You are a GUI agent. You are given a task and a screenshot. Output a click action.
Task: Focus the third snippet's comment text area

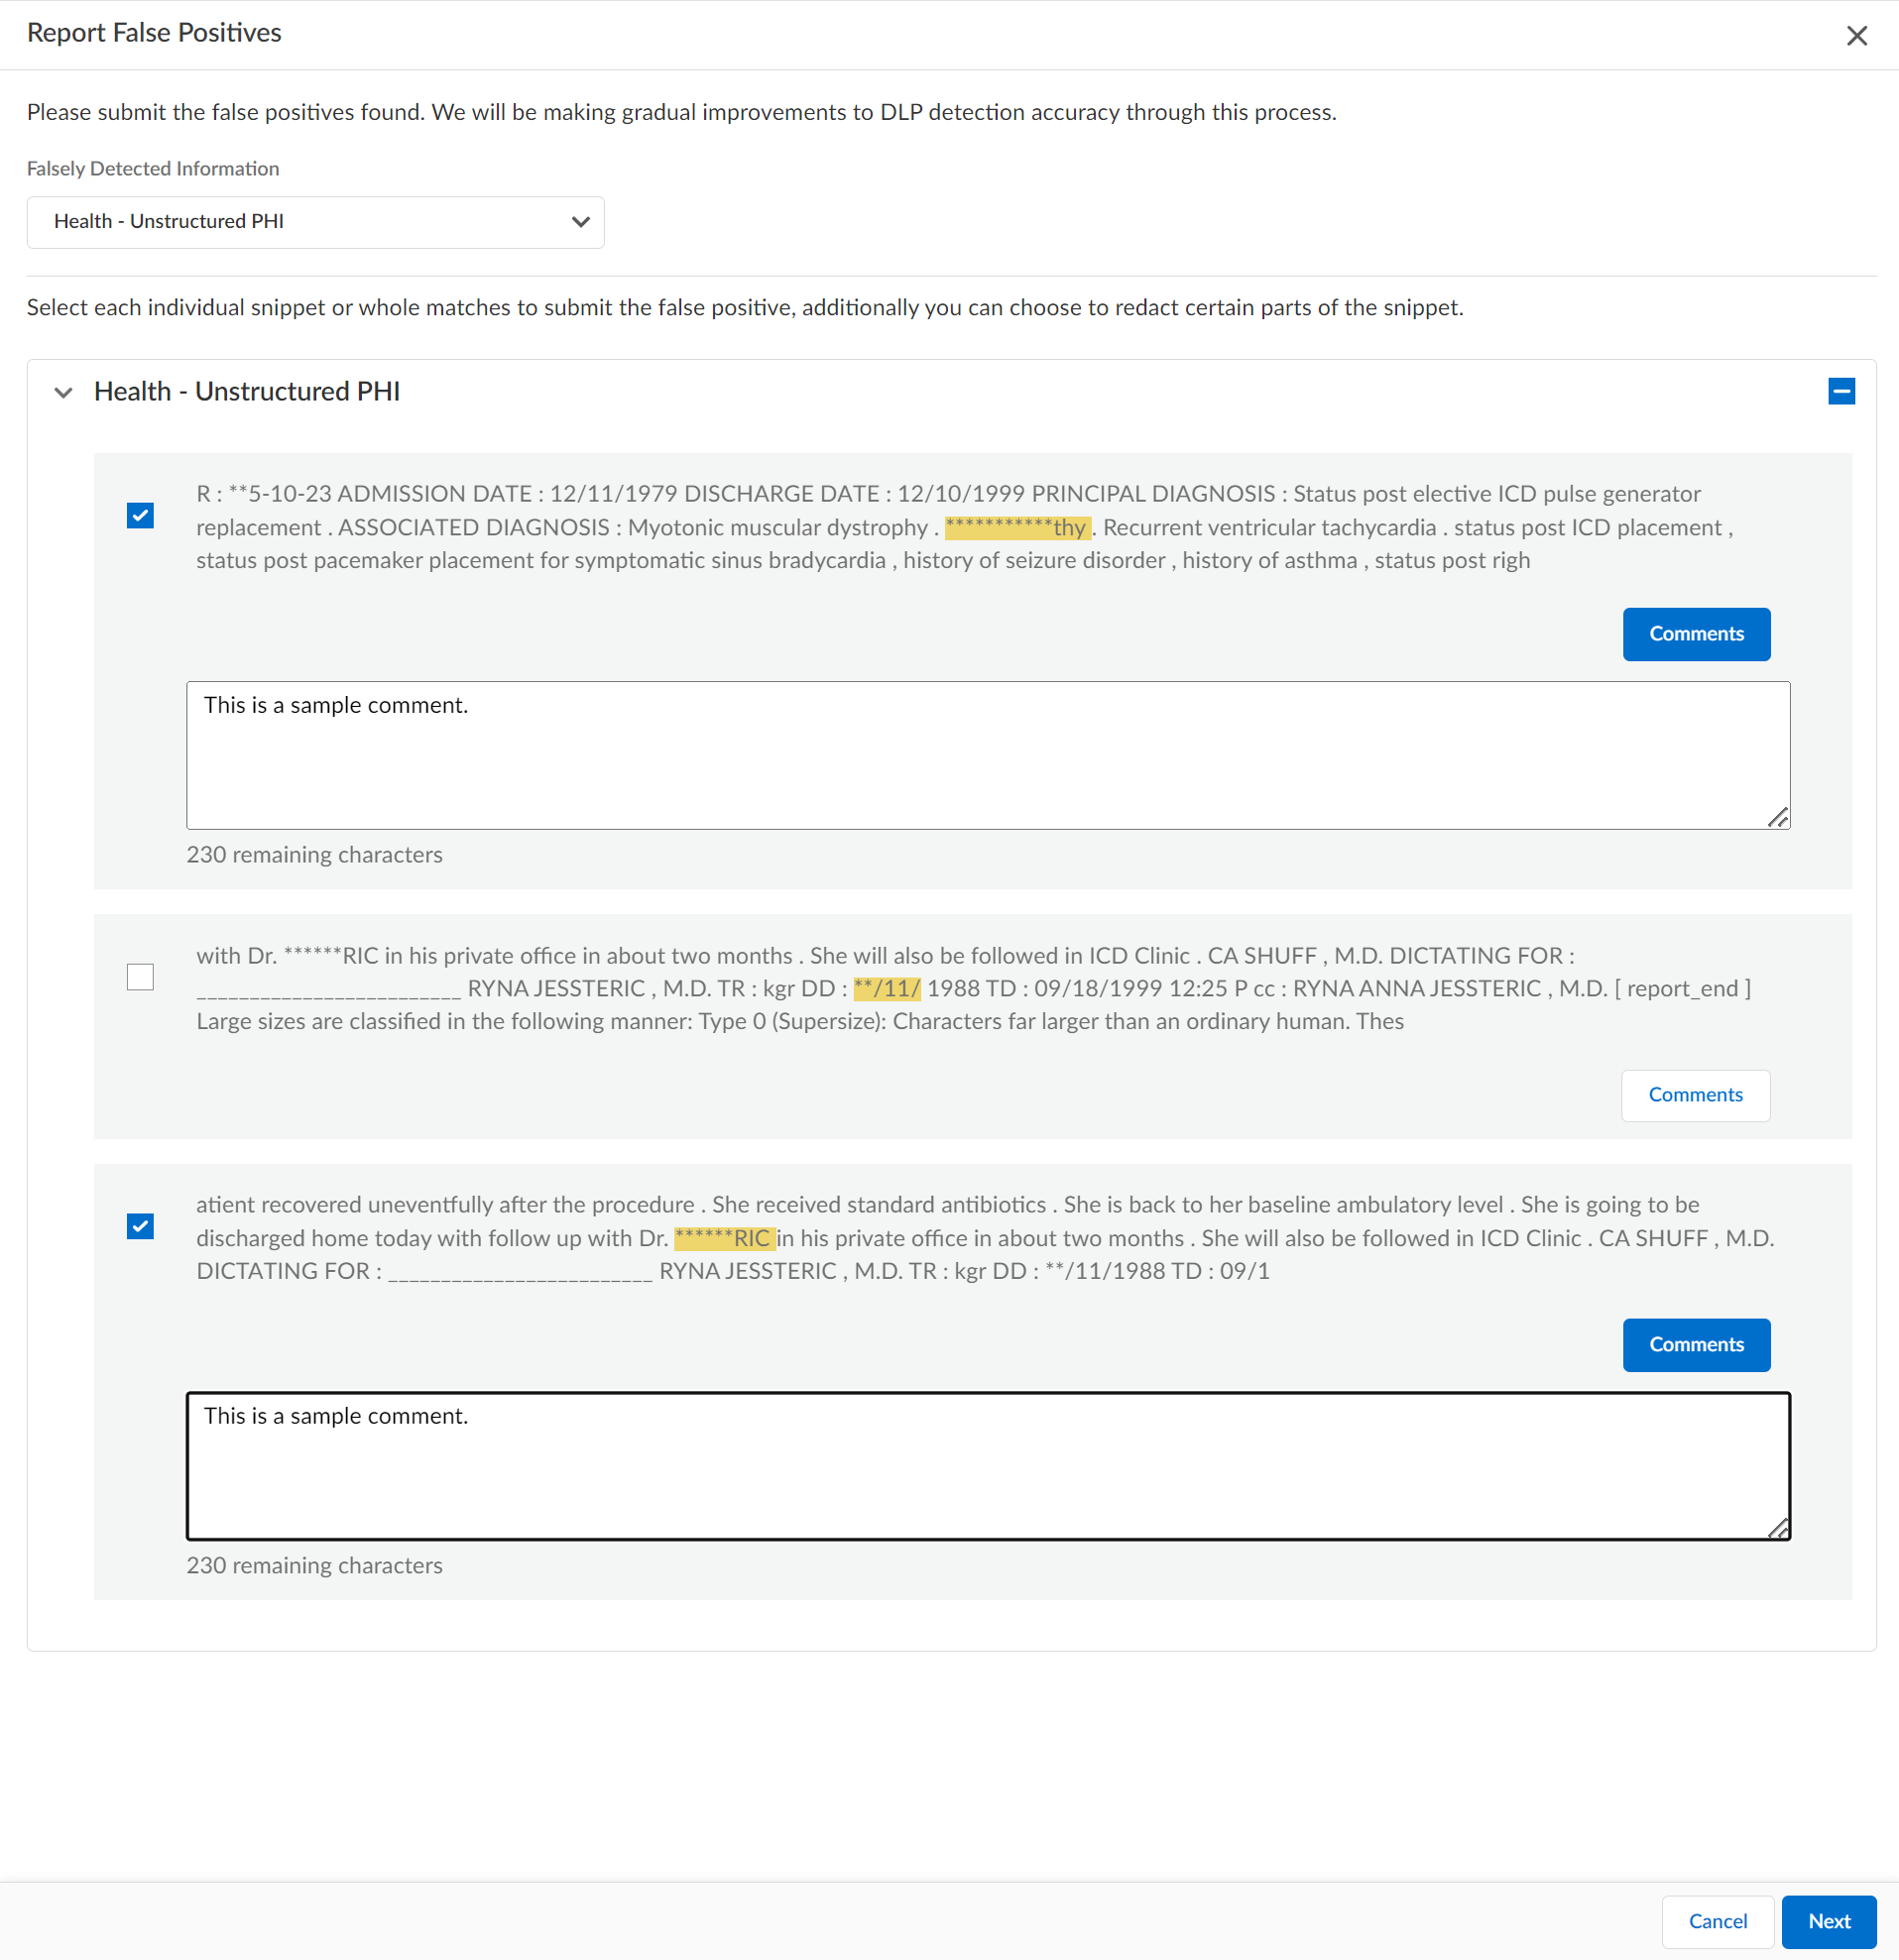[987, 1466]
